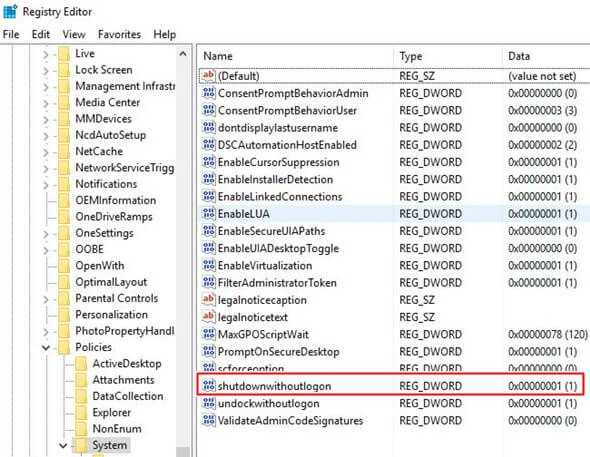Screen dimensions: 590x457
Task: Click the DWORD icon beside EnableLUA
Action: point(208,213)
